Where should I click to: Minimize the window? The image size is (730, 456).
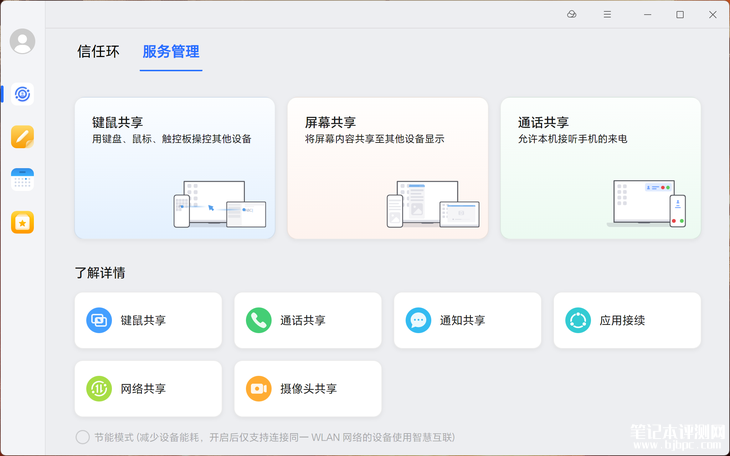tap(647, 14)
